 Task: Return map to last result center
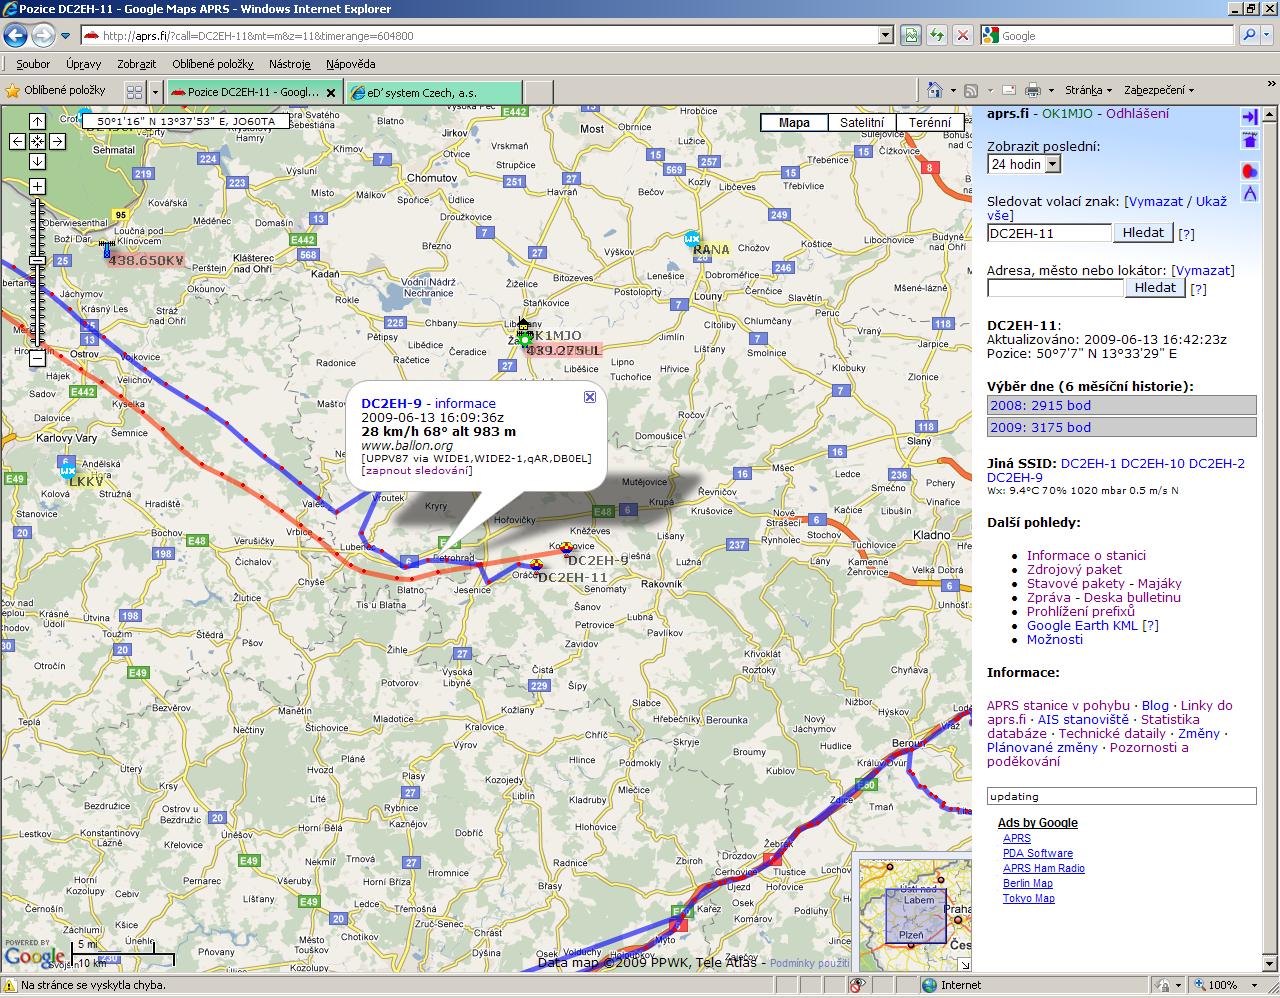[37, 141]
